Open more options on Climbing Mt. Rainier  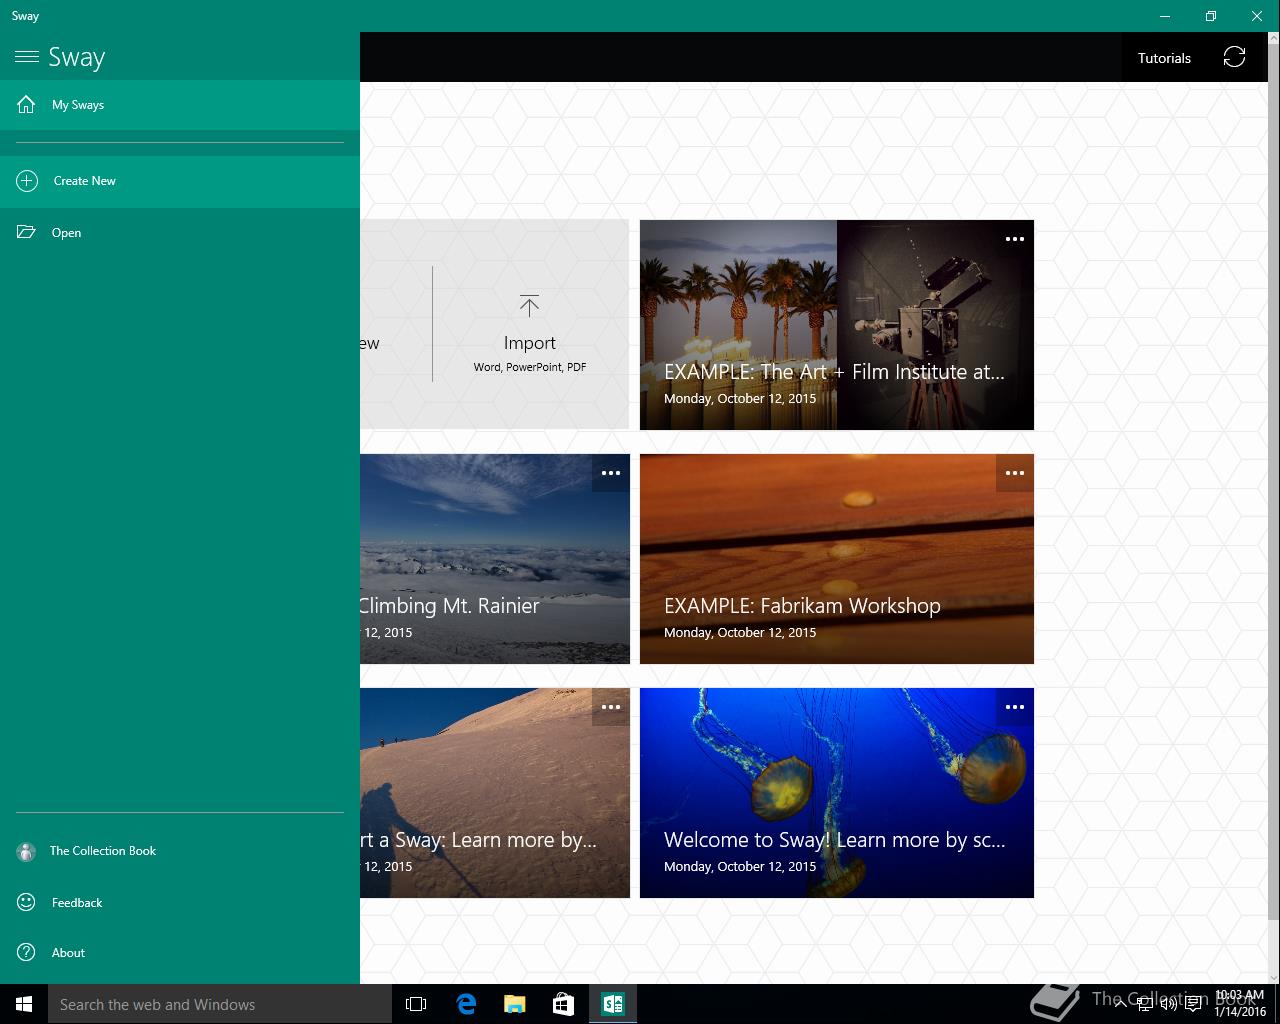610,473
